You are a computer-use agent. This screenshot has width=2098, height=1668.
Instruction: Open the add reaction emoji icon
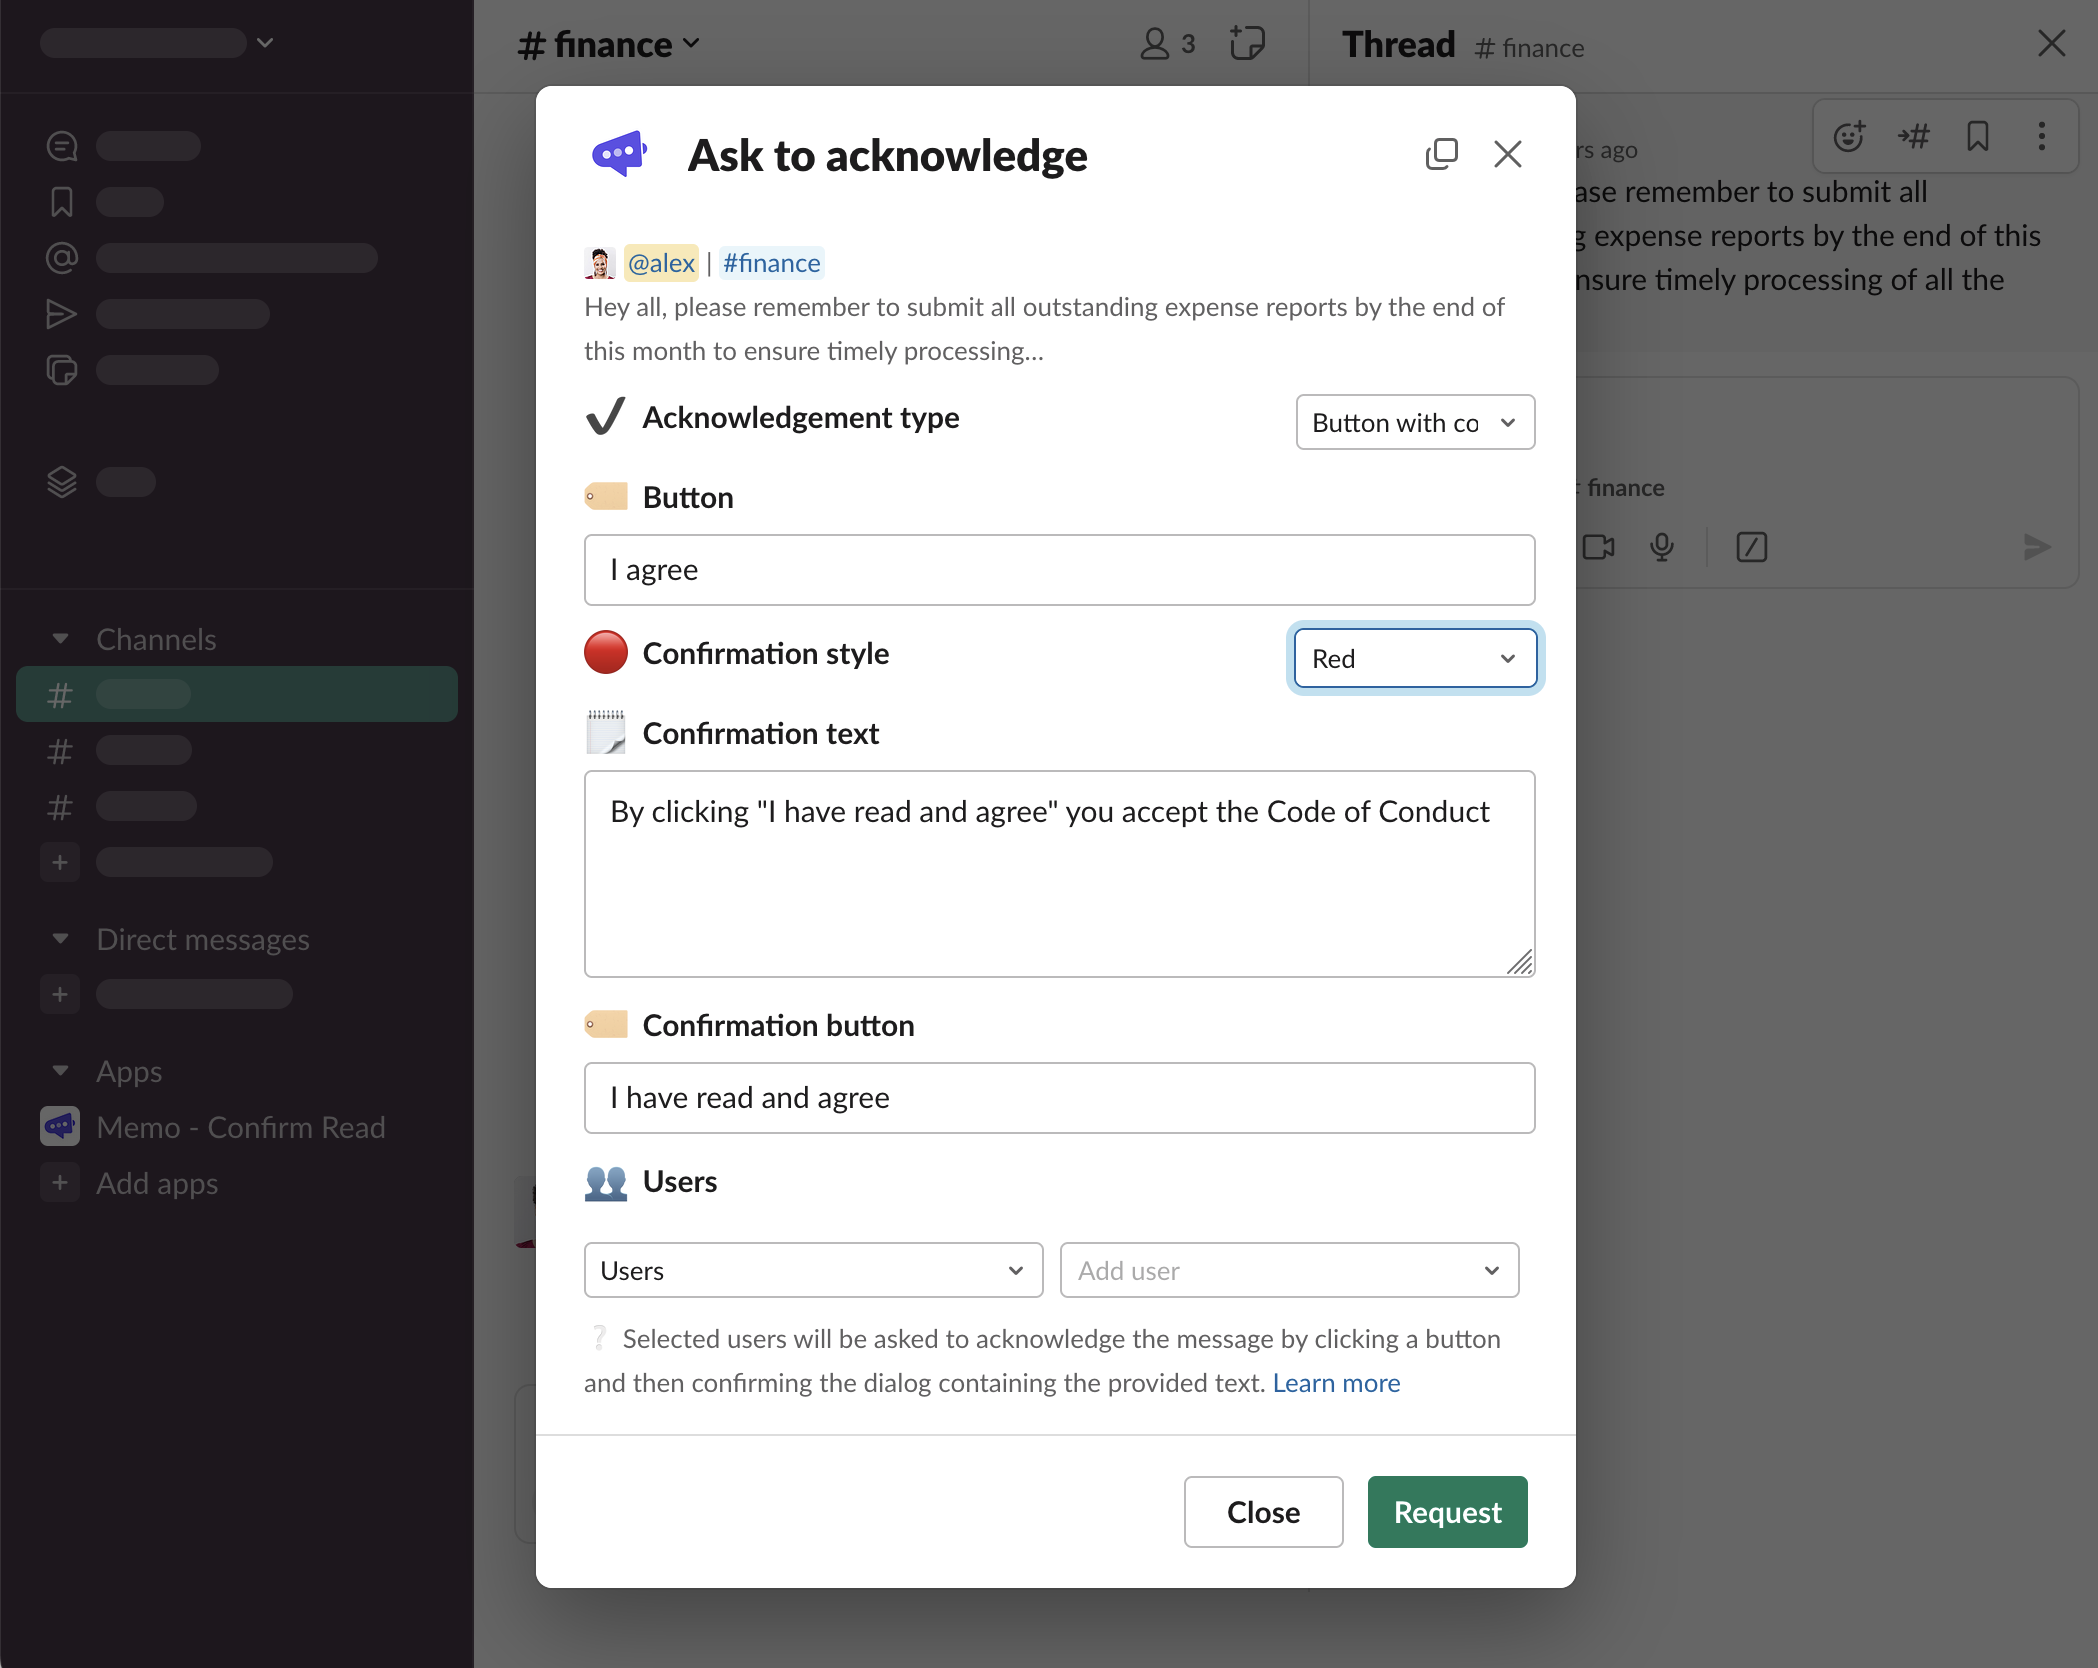point(1848,136)
